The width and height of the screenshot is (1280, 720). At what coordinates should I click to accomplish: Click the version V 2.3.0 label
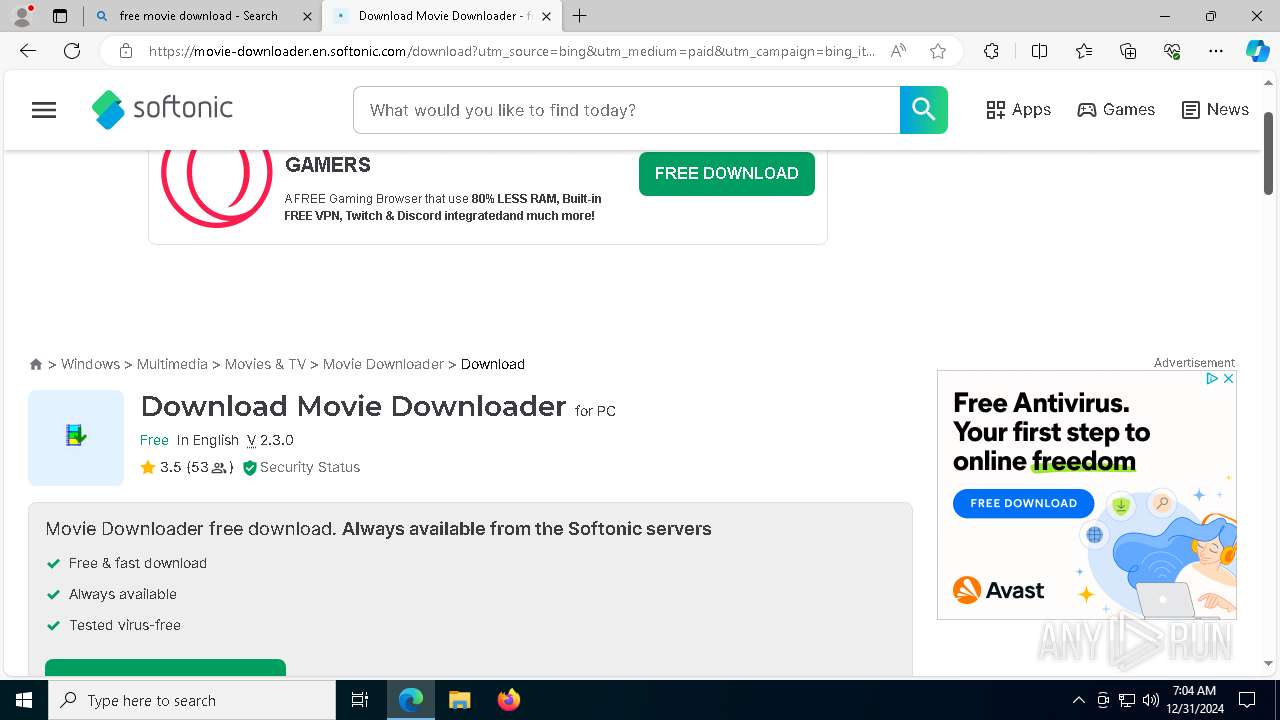click(x=270, y=440)
